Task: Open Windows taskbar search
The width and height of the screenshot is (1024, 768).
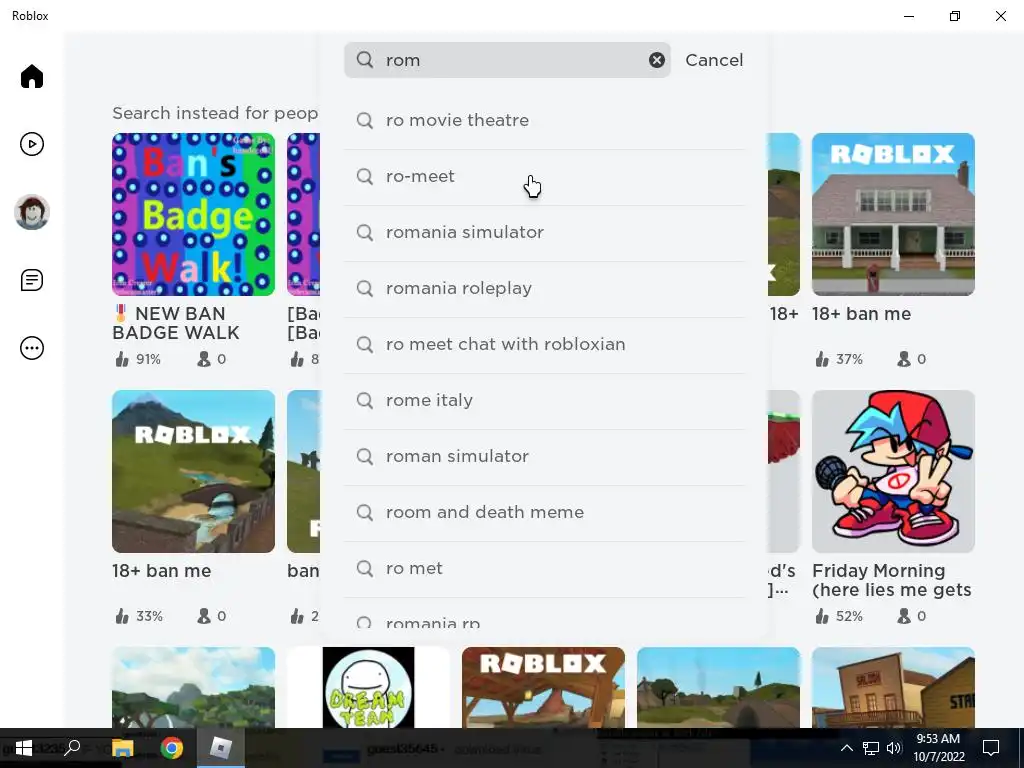Action: click(x=72, y=748)
